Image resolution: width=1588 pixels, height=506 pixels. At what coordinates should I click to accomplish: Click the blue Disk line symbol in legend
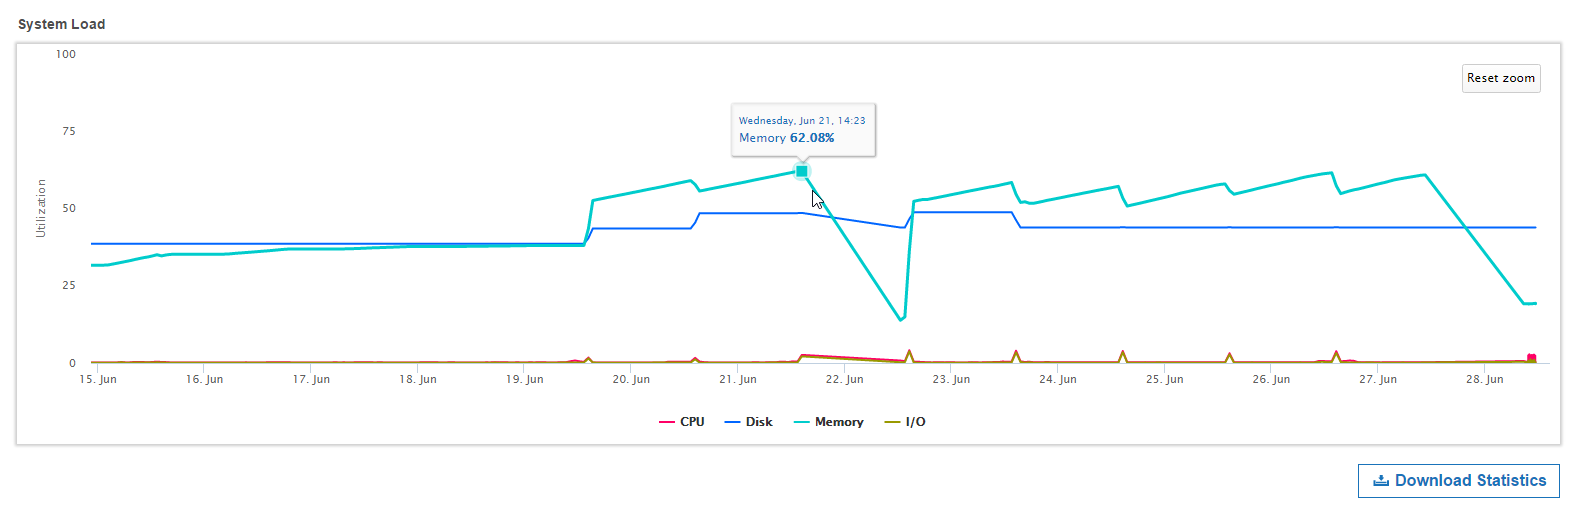[x=732, y=422]
